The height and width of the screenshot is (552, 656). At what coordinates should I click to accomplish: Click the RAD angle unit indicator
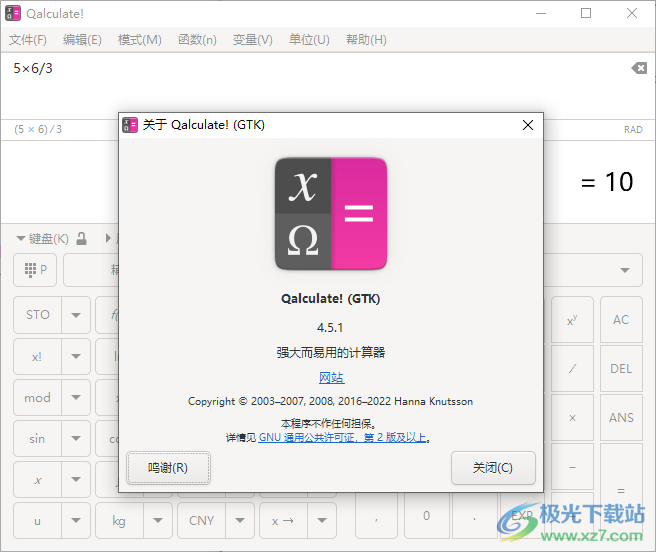[633, 130]
